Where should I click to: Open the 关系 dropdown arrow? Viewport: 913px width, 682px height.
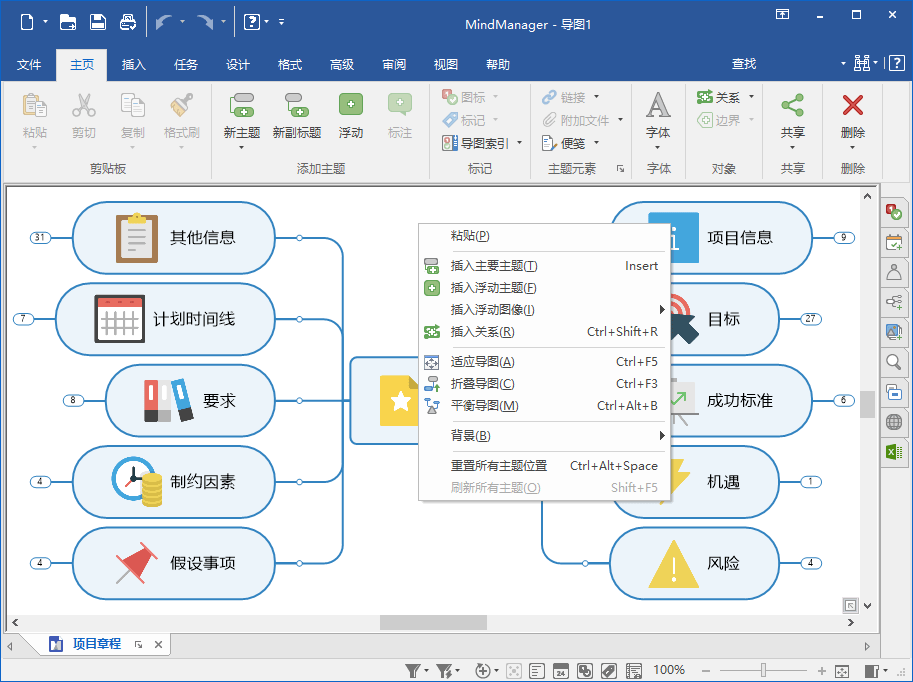[x=751, y=97]
